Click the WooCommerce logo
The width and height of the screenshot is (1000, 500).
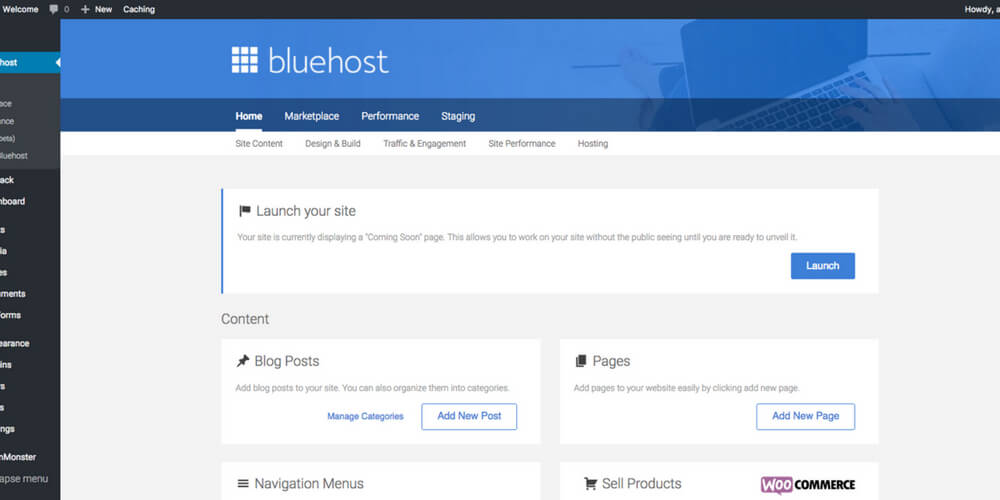point(807,485)
